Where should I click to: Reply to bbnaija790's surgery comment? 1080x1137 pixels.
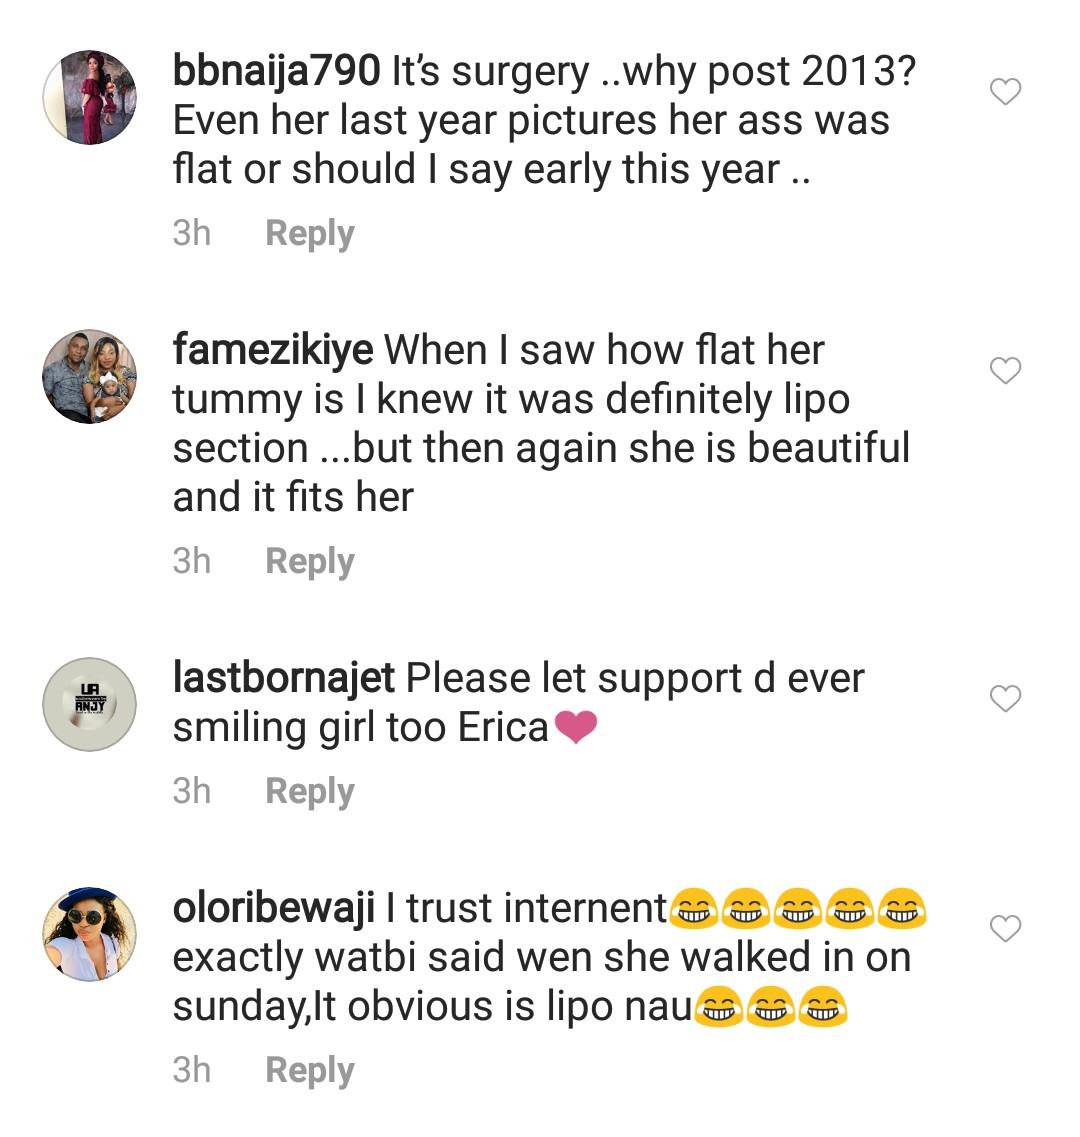click(310, 234)
